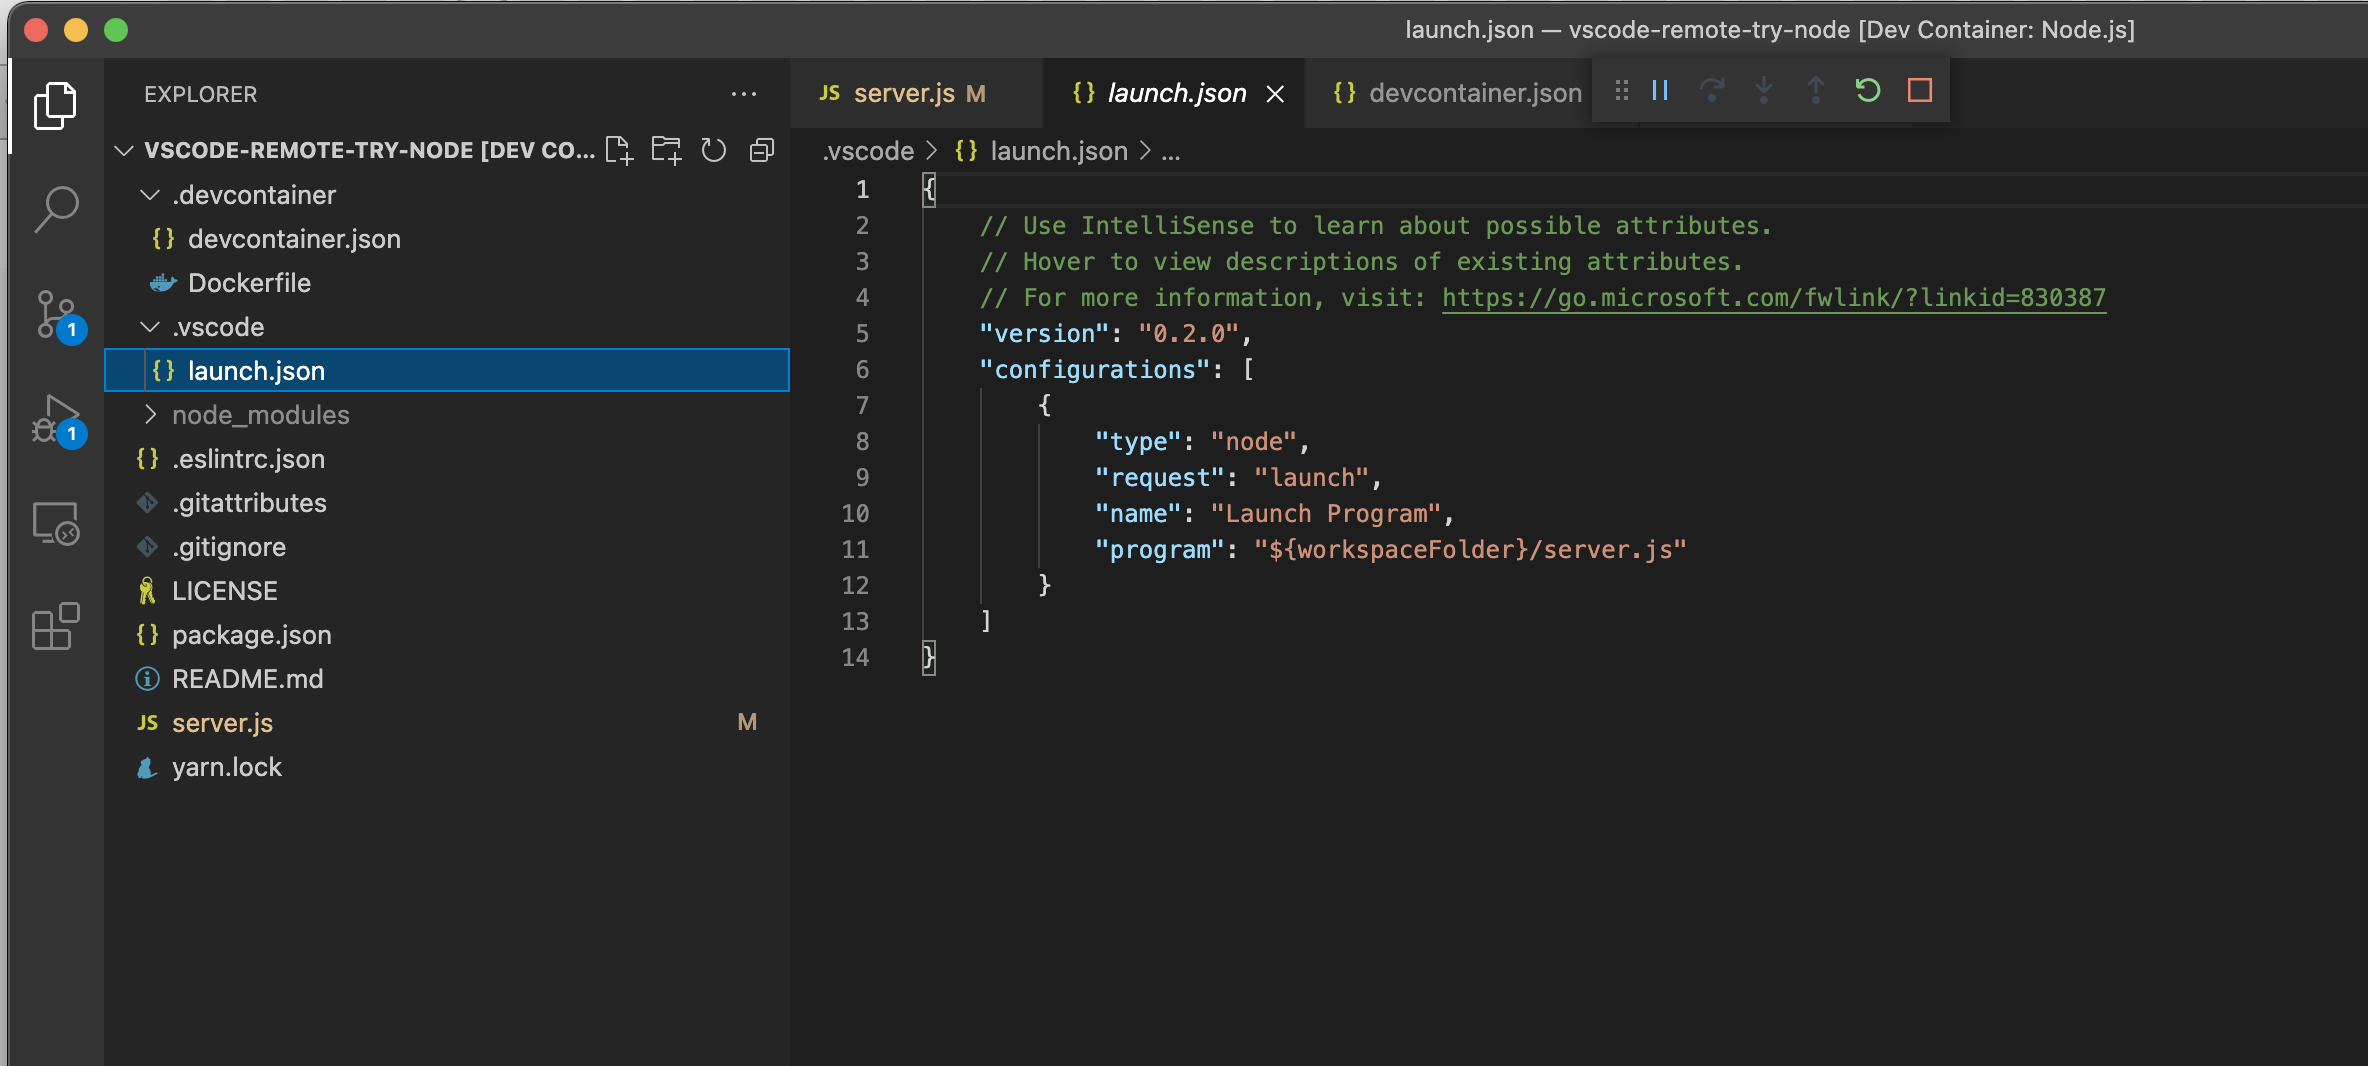
Task: Refresh the Explorer file list
Action: [713, 150]
